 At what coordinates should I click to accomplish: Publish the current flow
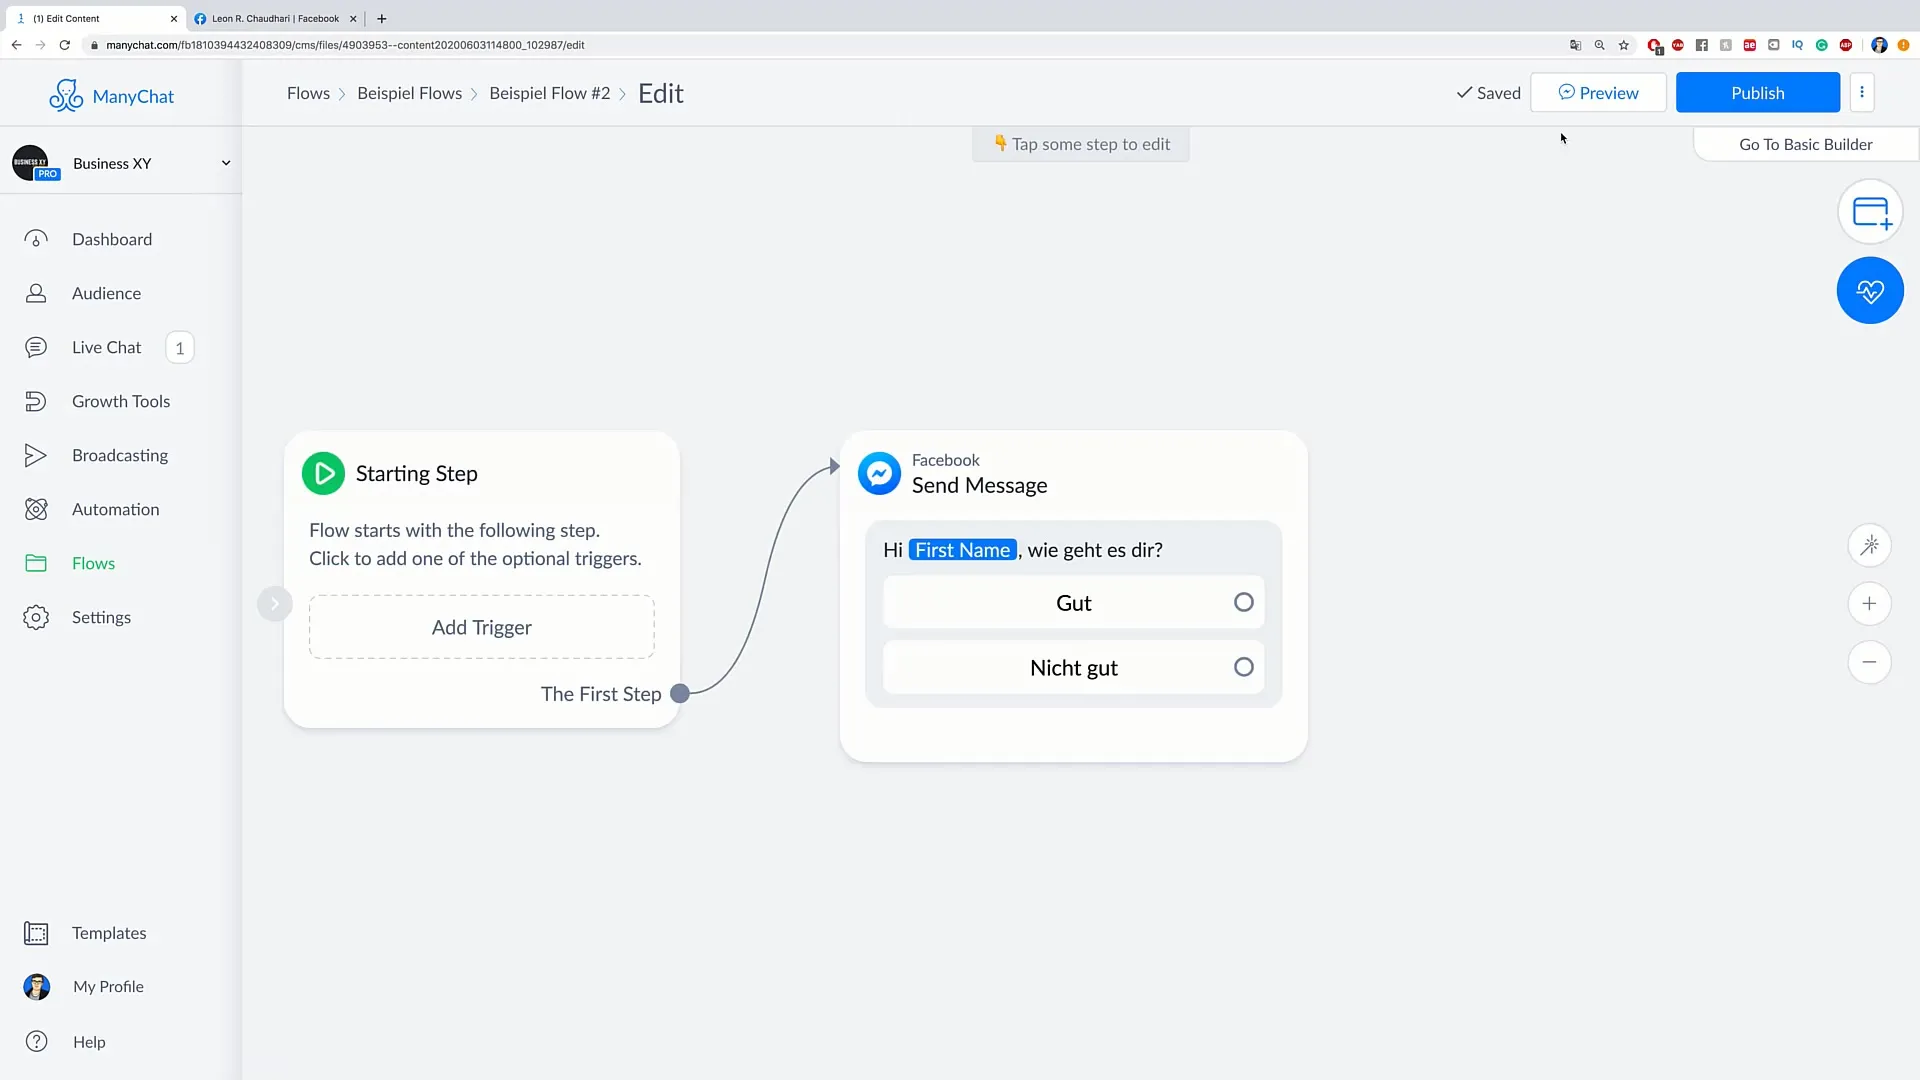[x=1758, y=92]
